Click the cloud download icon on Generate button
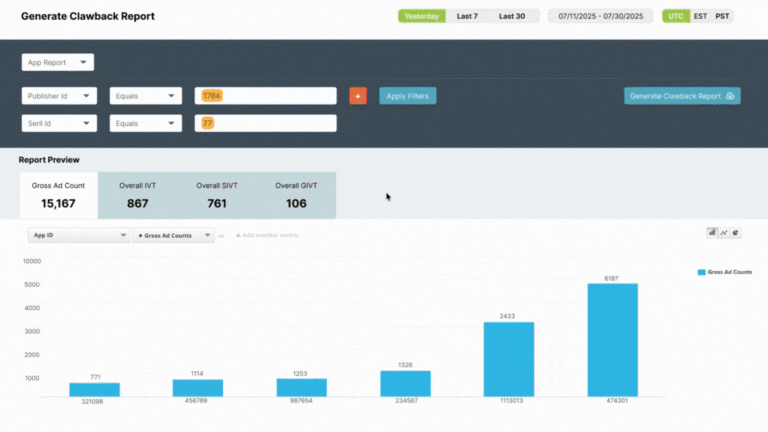The height and width of the screenshot is (432, 768). (x=730, y=96)
